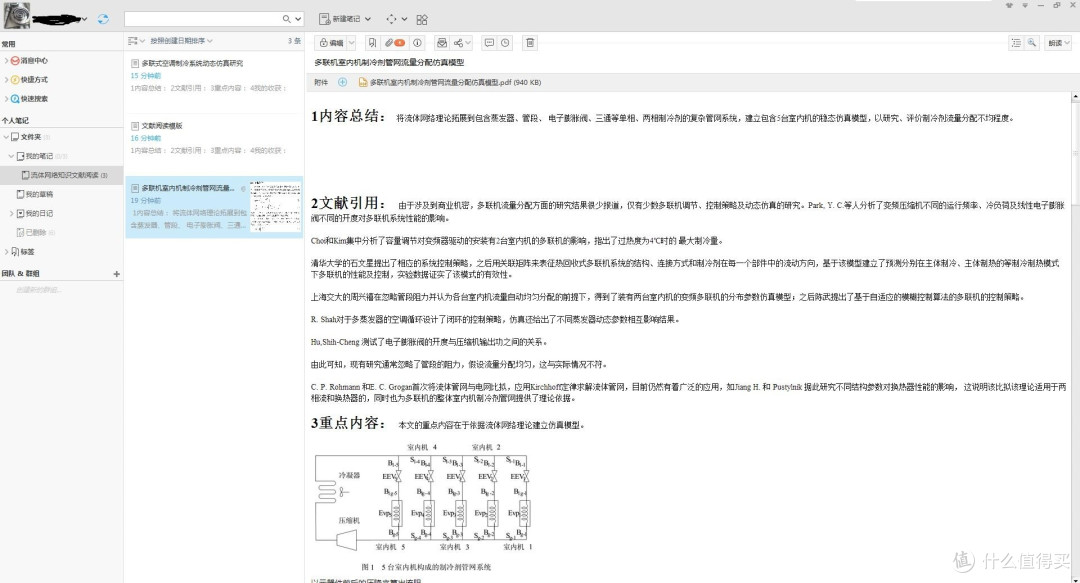Click the fullscreen arrows icon
The image size is (1080, 583).
click(x=391, y=19)
